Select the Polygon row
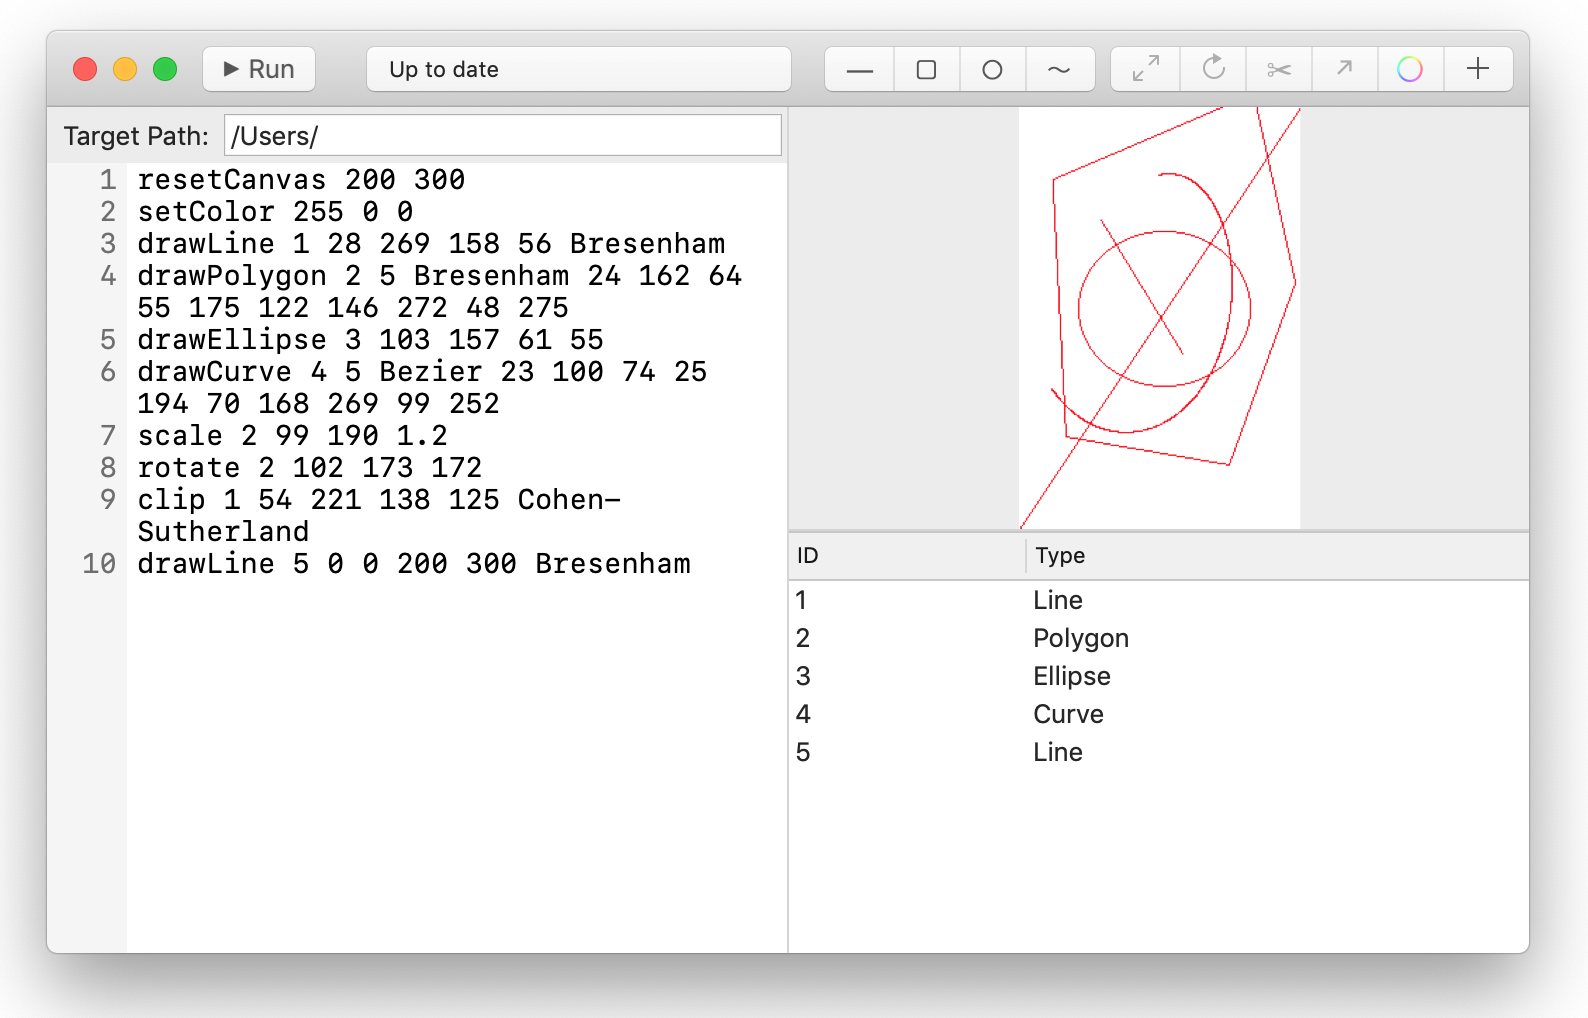Viewport: 1588px width, 1018px height. [x=1159, y=638]
